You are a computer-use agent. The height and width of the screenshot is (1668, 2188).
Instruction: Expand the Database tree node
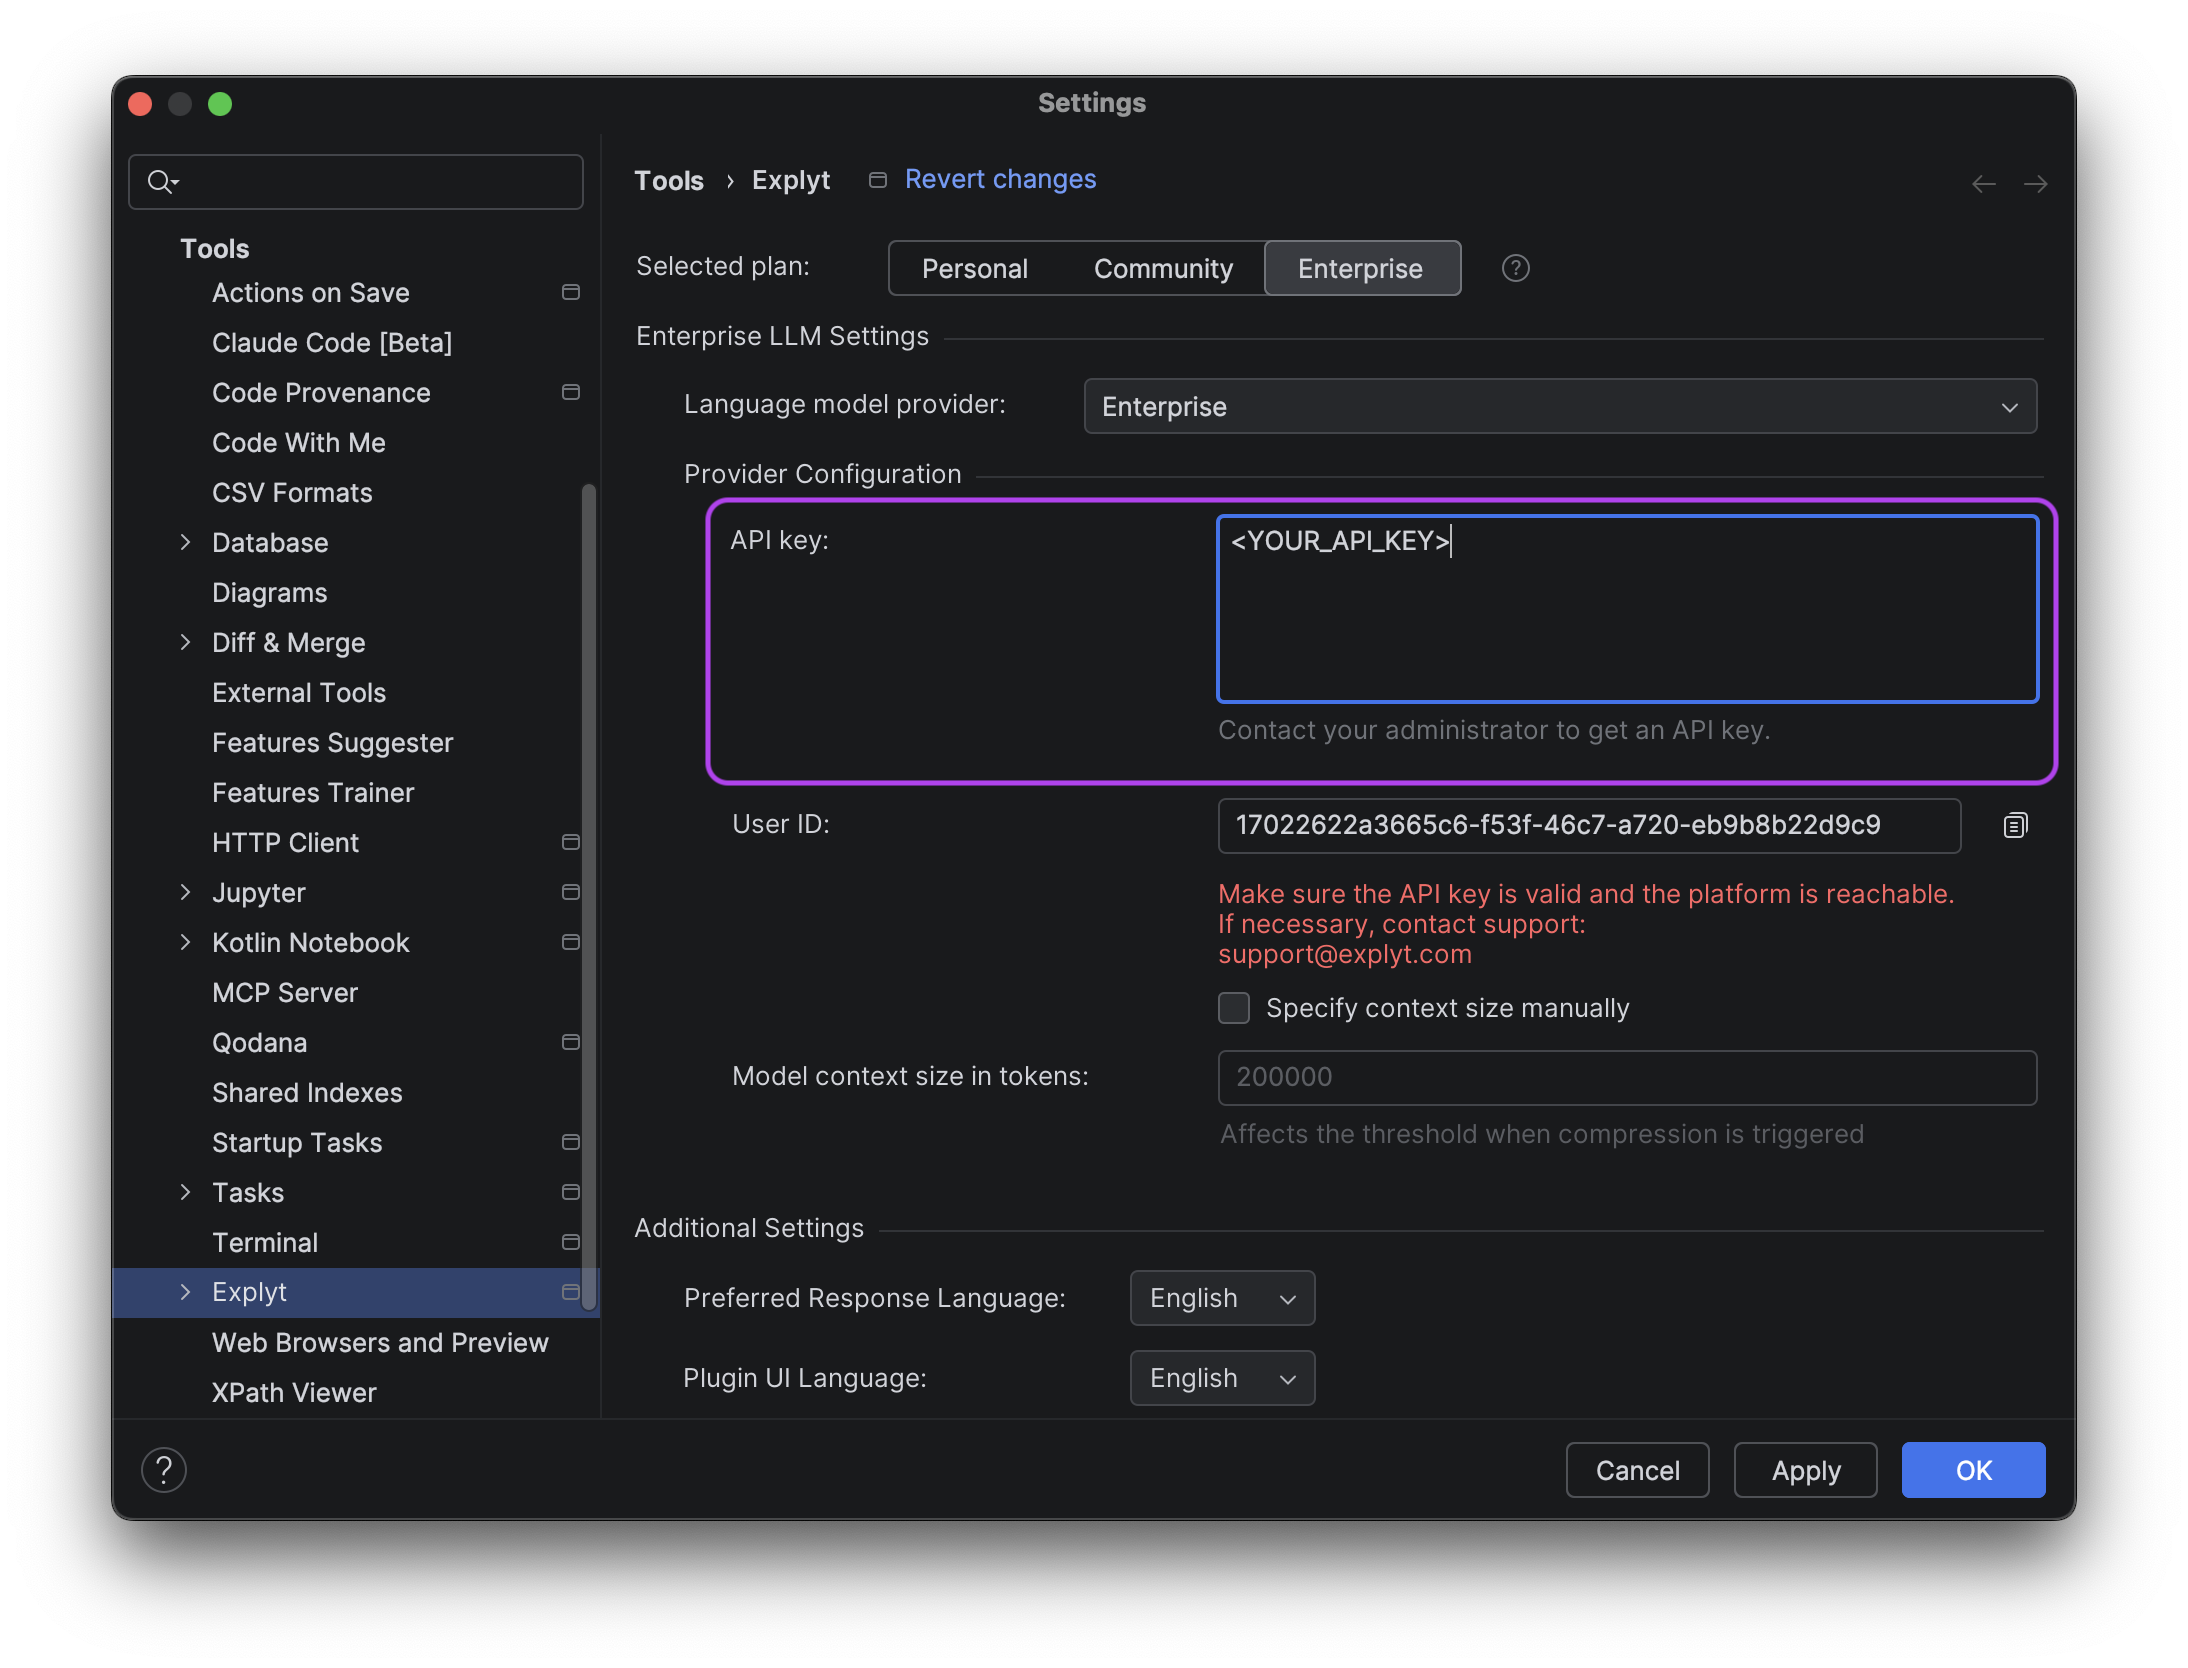(185, 542)
